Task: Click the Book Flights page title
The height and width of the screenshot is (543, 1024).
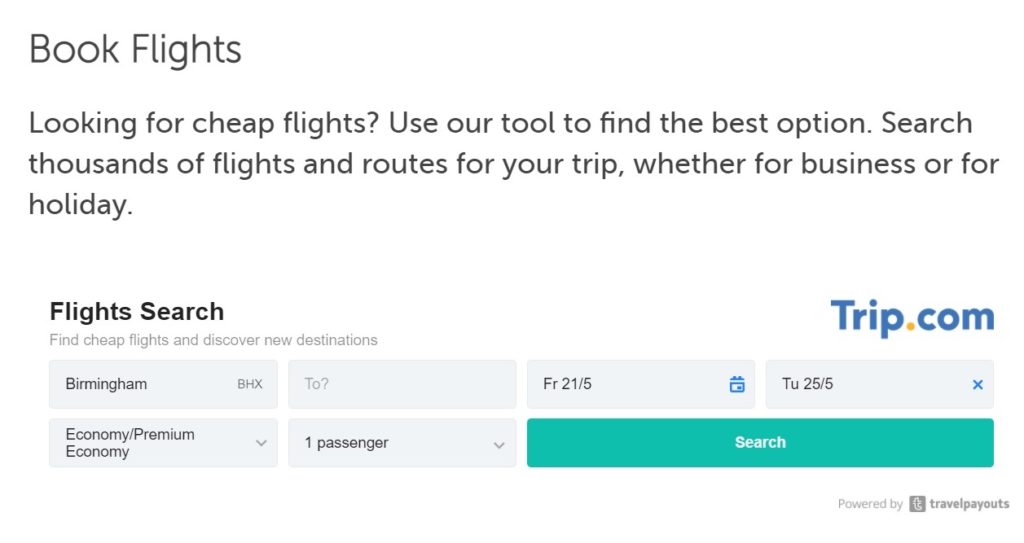Action: pyautogui.click(x=135, y=49)
